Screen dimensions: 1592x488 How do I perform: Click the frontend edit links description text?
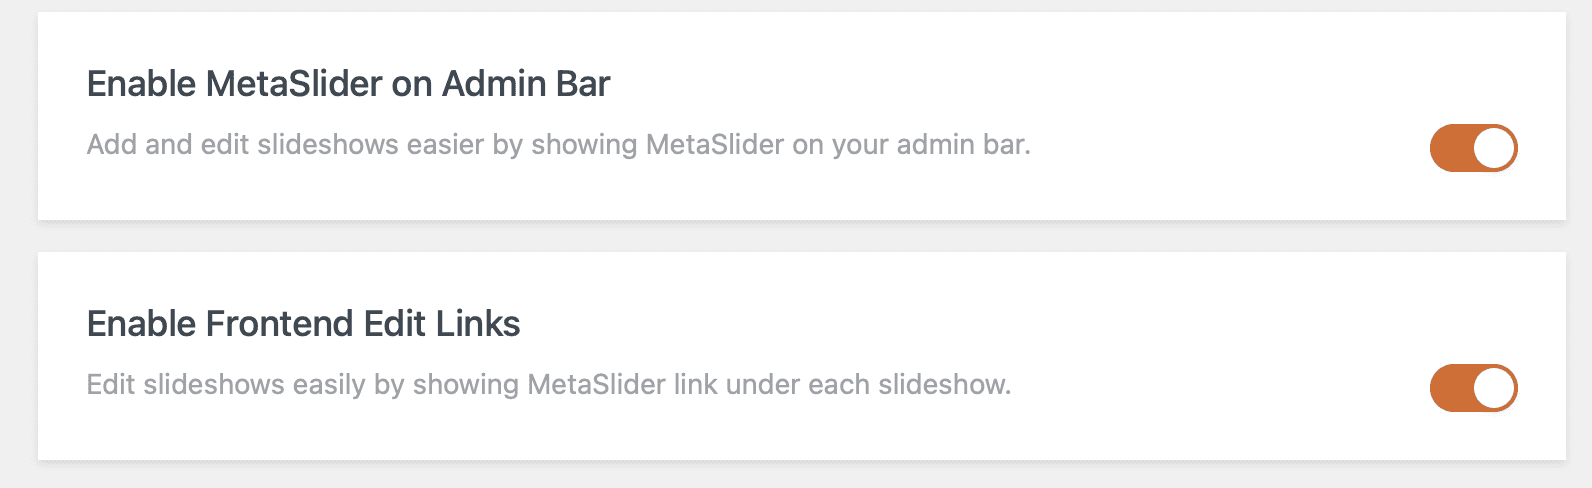click(548, 385)
